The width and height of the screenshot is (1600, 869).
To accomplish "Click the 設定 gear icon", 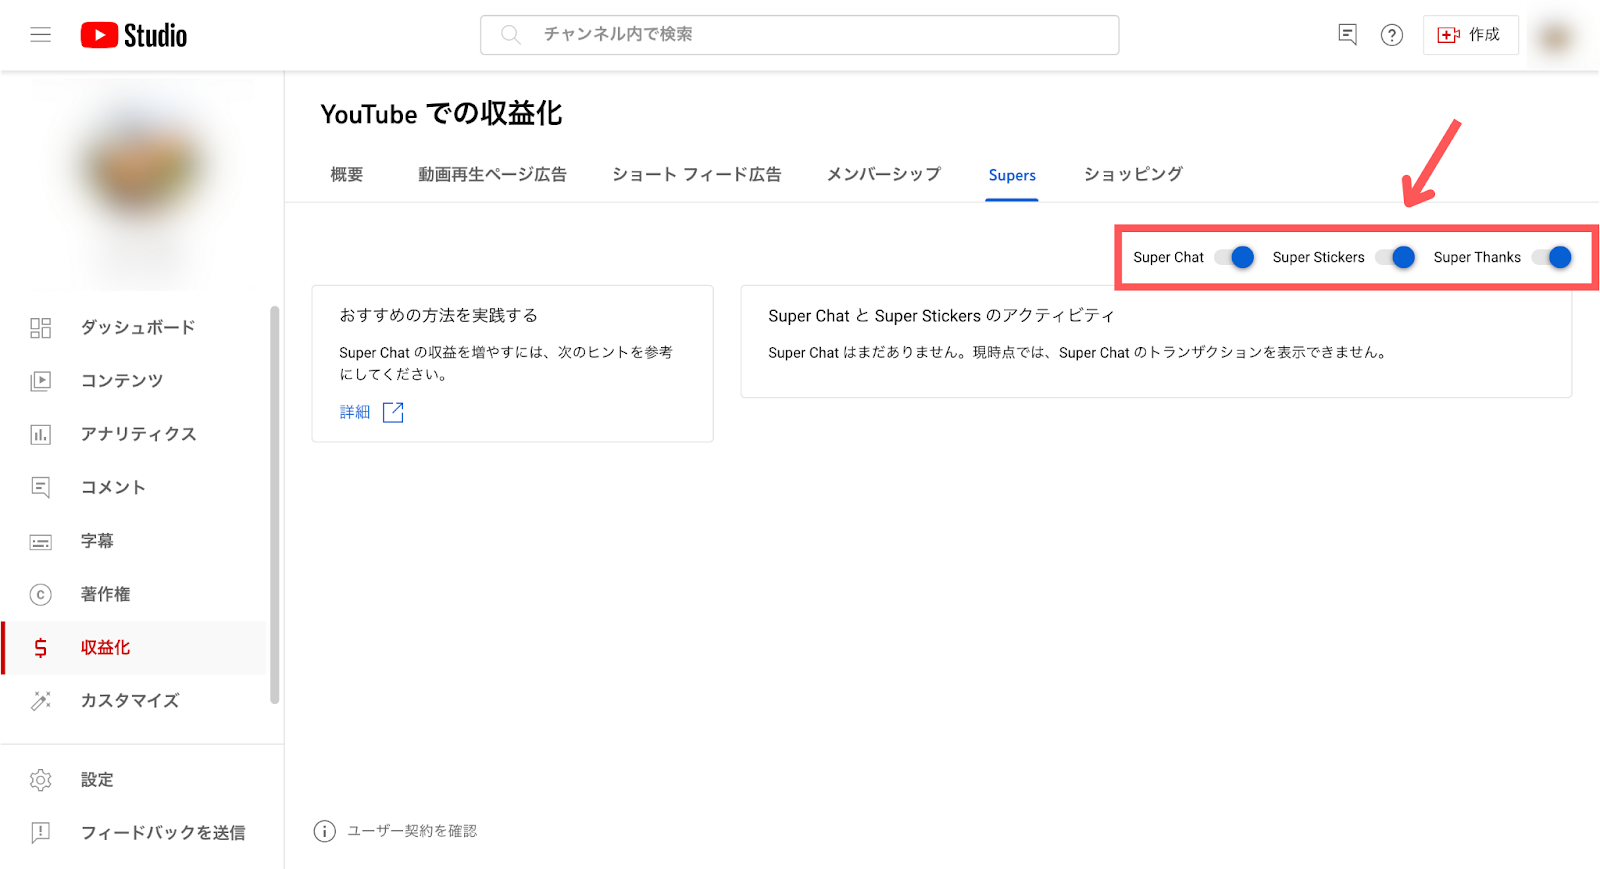I will pyautogui.click(x=41, y=780).
